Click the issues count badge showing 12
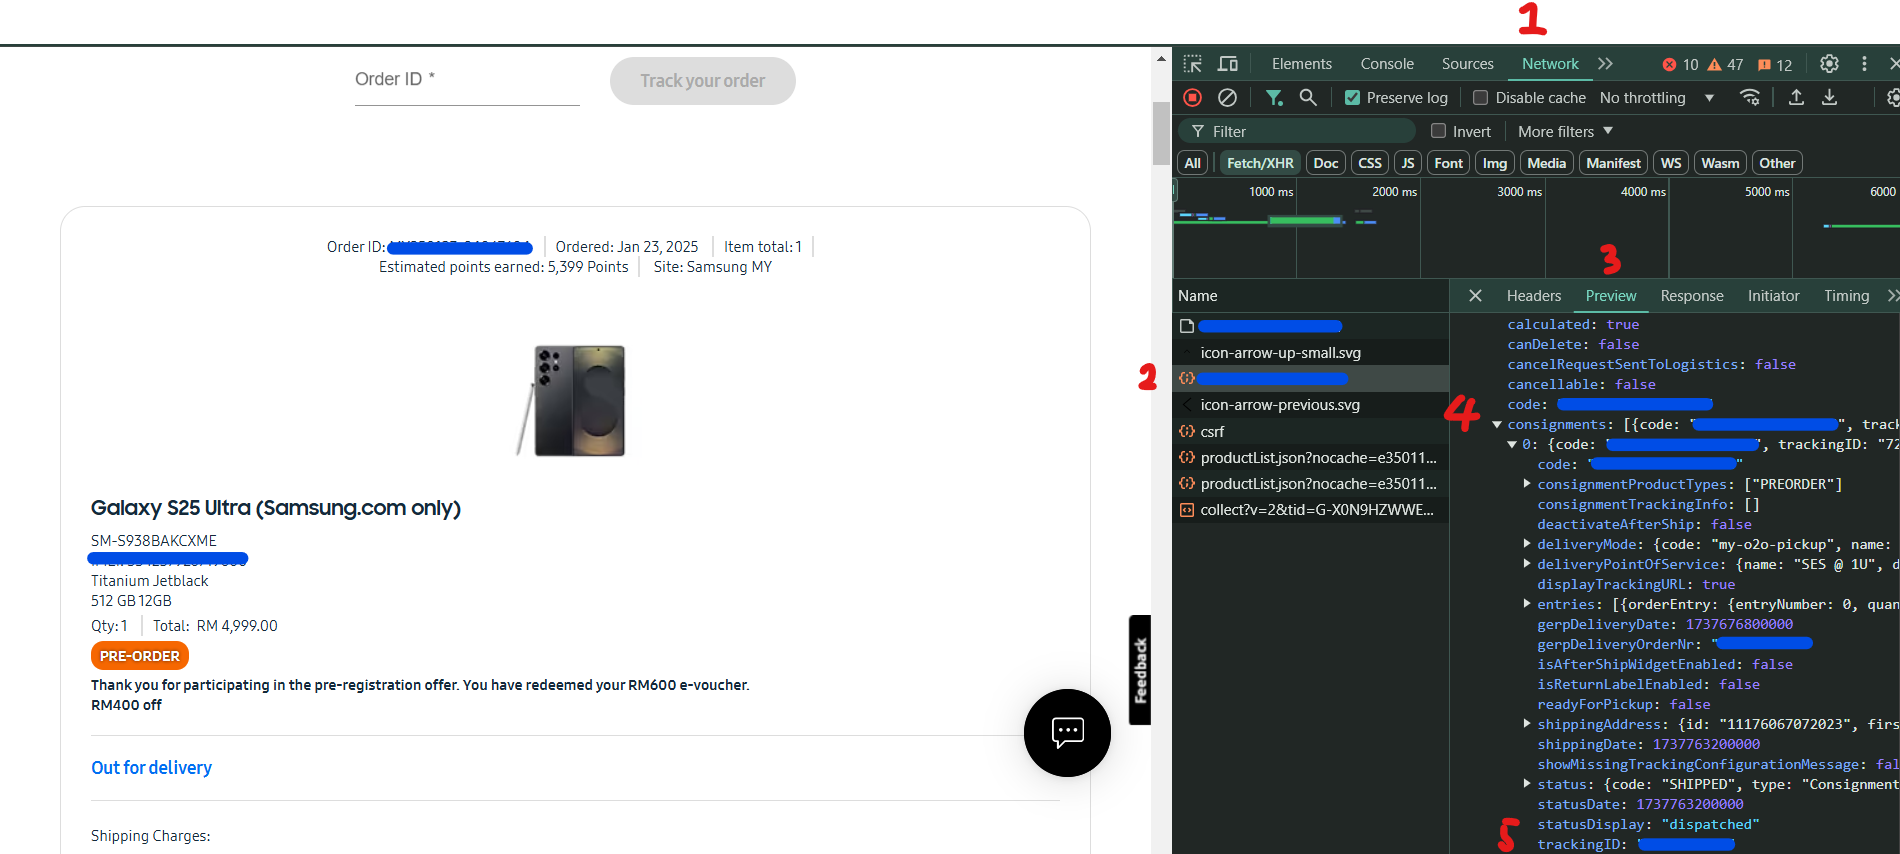The image size is (1900, 854). pyautogui.click(x=1775, y=65)
